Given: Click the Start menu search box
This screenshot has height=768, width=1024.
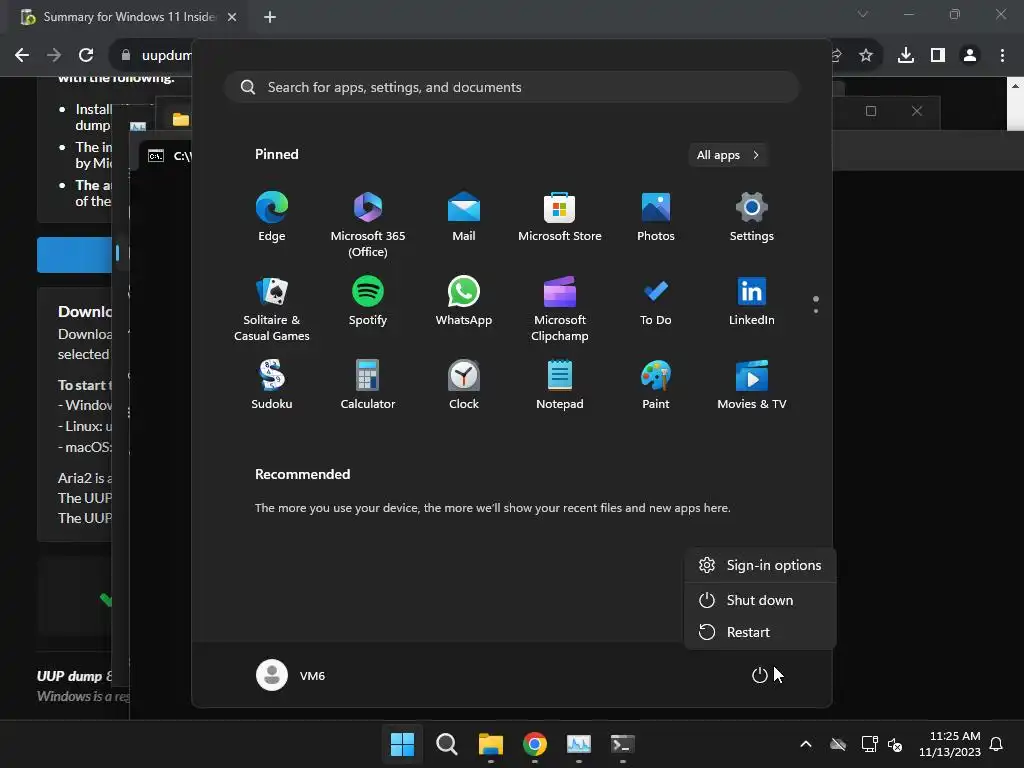Looking at the screenshot, I should tap(512, 88).
